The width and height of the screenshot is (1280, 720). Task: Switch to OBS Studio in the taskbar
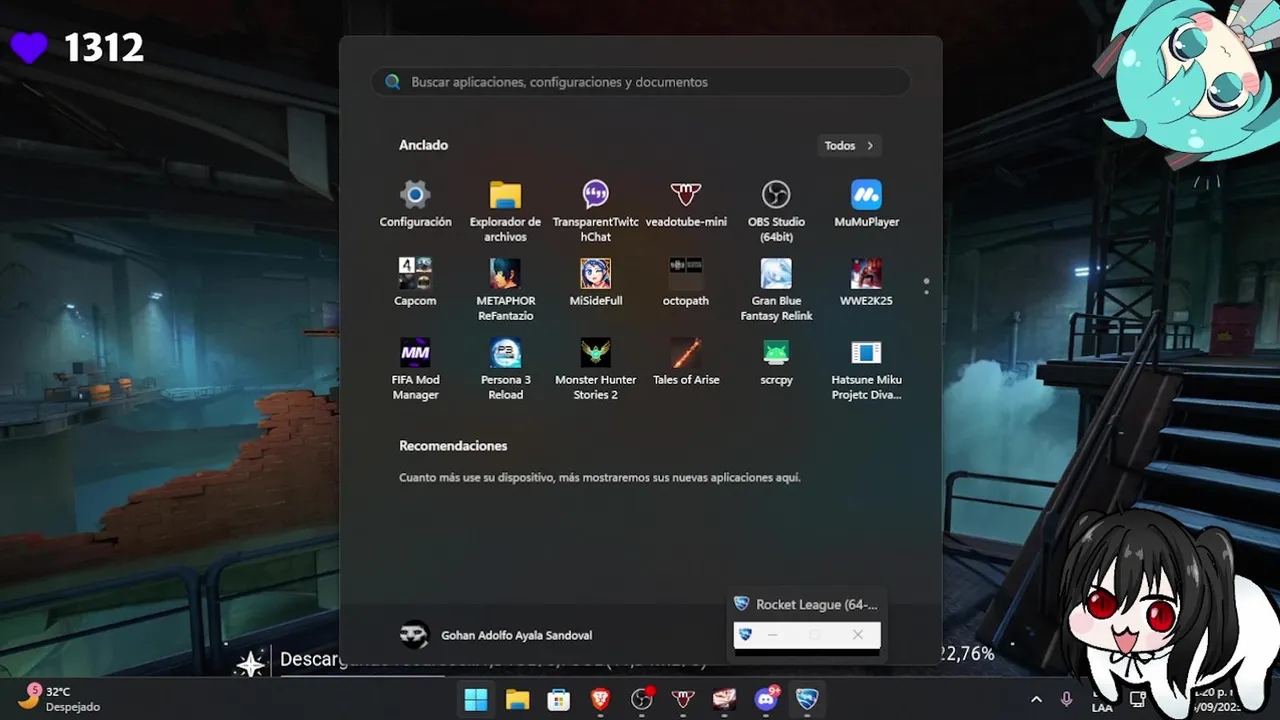click(642, 700)
